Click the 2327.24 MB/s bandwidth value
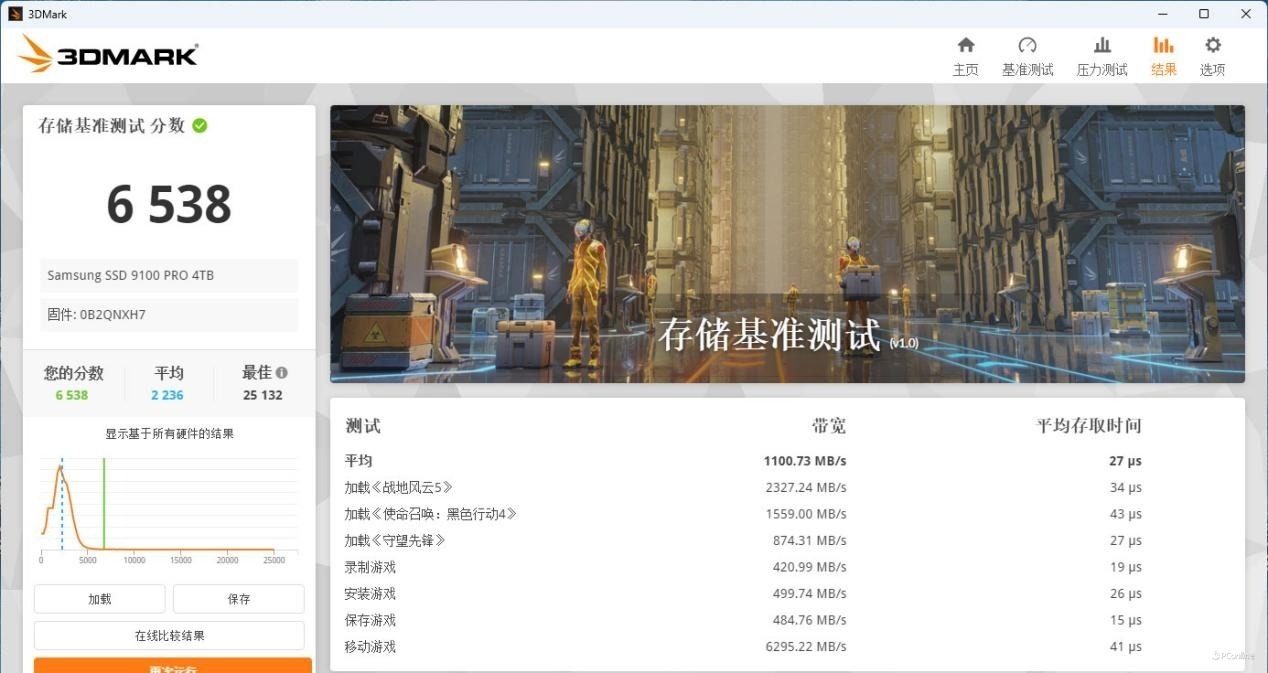This screenshot has width=1268, height=673. point(806,488)
